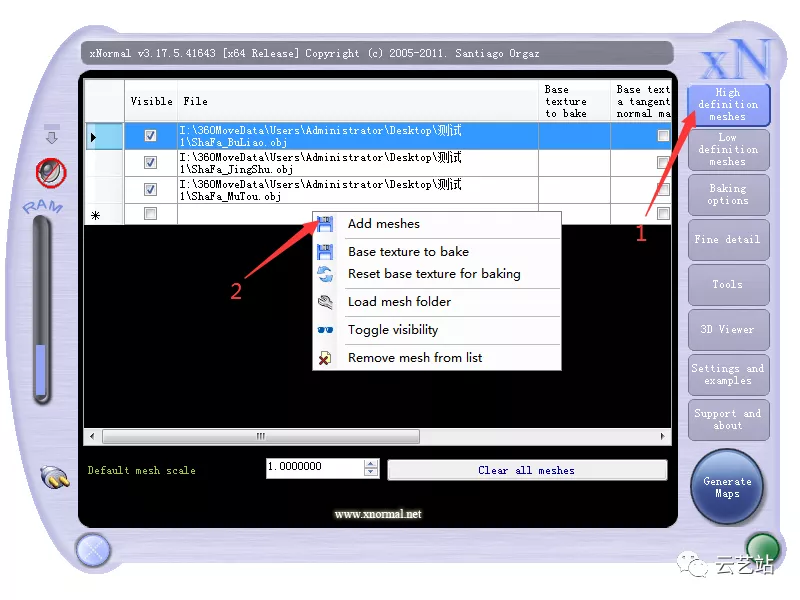The height and width of the screenshot is (600, 800).
Task: Open Settings and examples tab
Action: tap(728, 374)
